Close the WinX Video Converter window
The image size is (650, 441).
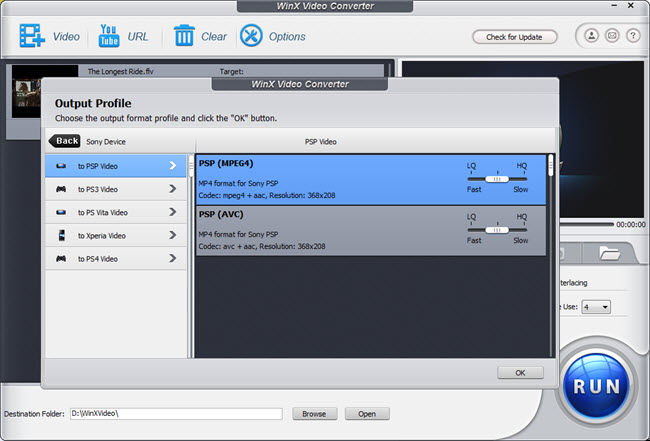point(631,6)
